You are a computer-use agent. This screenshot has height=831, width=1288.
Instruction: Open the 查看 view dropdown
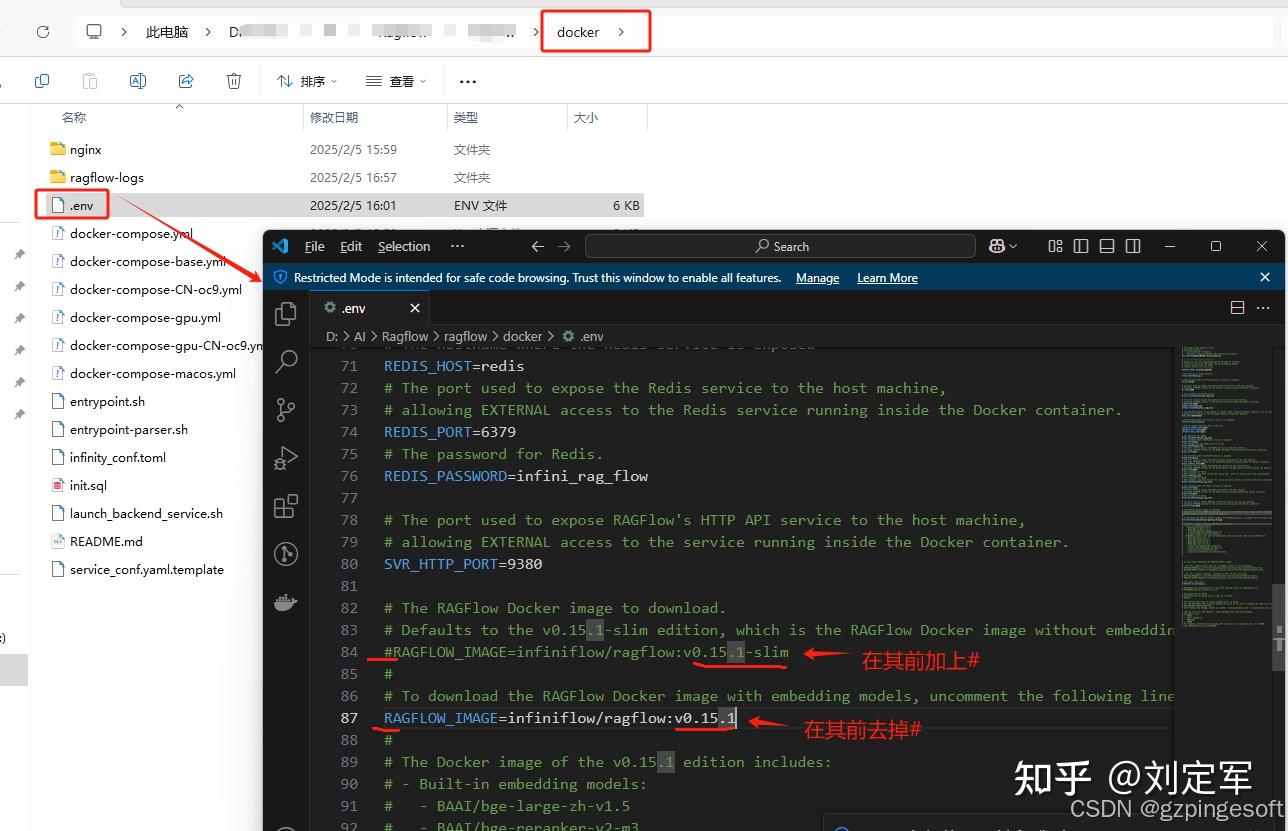click(x=396, y=81)
